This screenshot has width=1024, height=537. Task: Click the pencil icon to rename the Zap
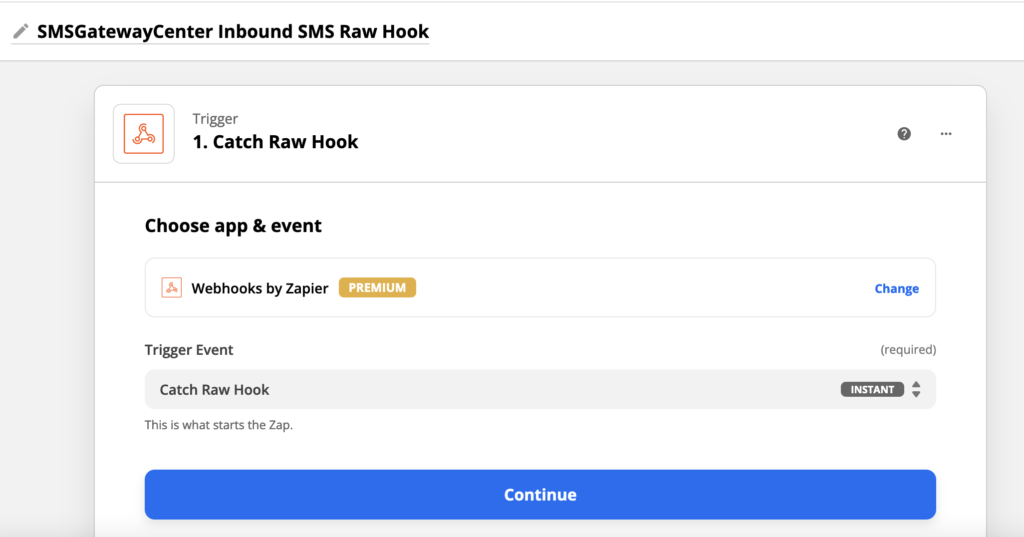click(20, 32)
